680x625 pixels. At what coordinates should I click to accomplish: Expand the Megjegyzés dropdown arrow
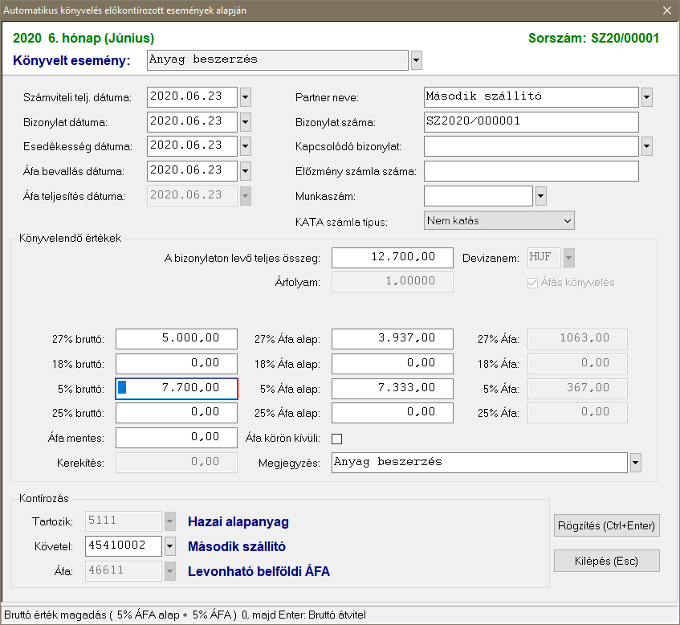point(635,463)
